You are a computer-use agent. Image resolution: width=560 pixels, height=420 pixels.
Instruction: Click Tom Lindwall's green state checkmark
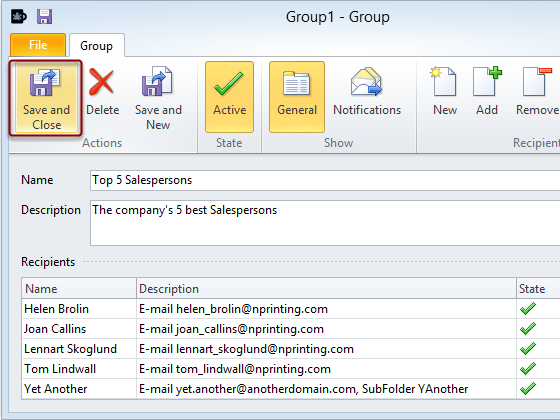(528, 369)
